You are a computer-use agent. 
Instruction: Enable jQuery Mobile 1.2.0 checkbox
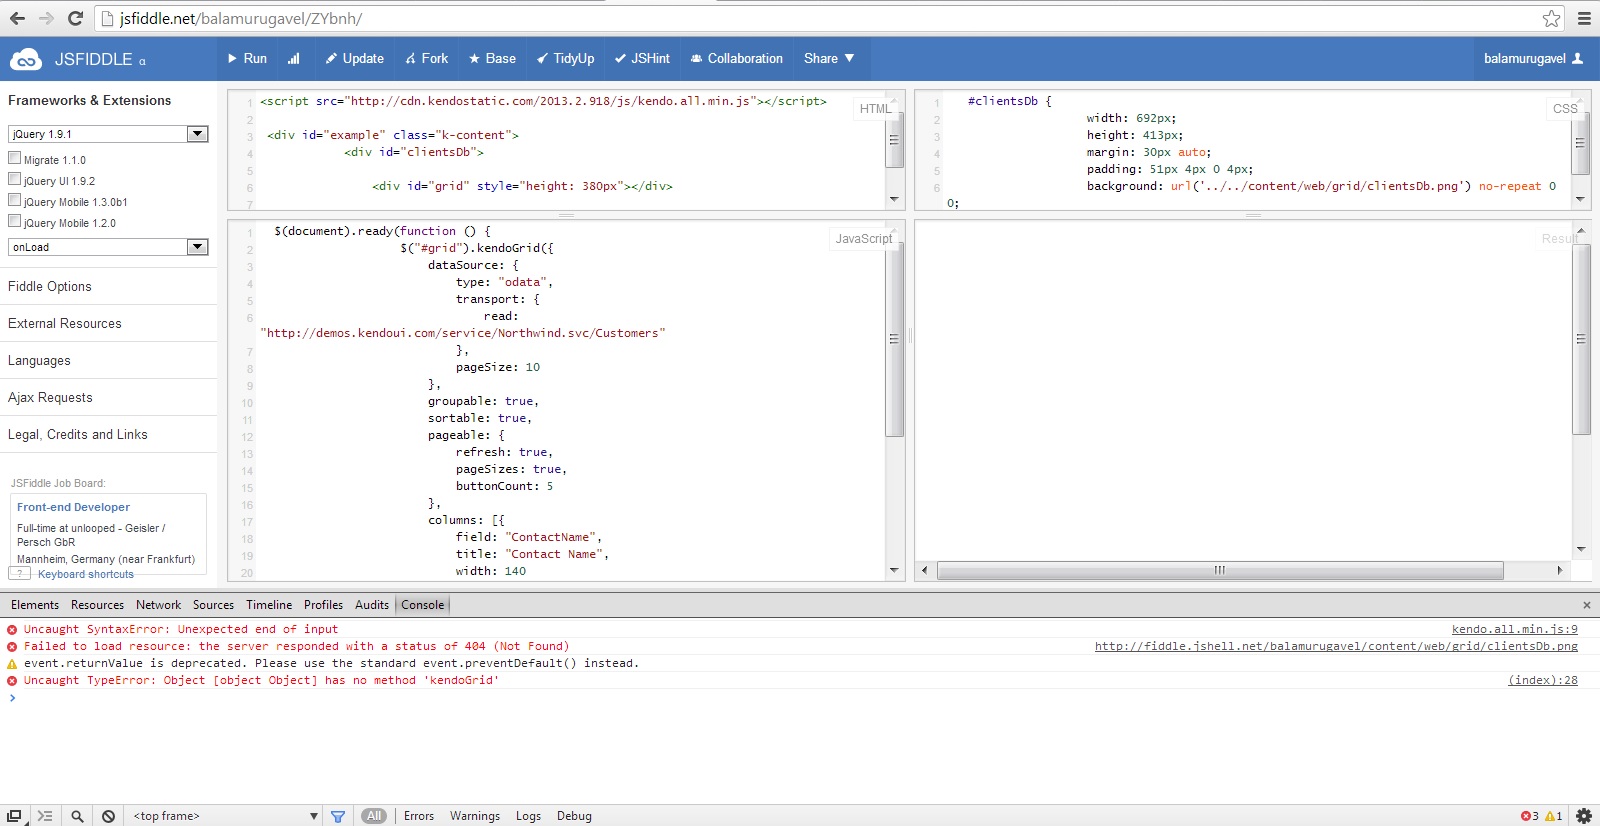15,221
